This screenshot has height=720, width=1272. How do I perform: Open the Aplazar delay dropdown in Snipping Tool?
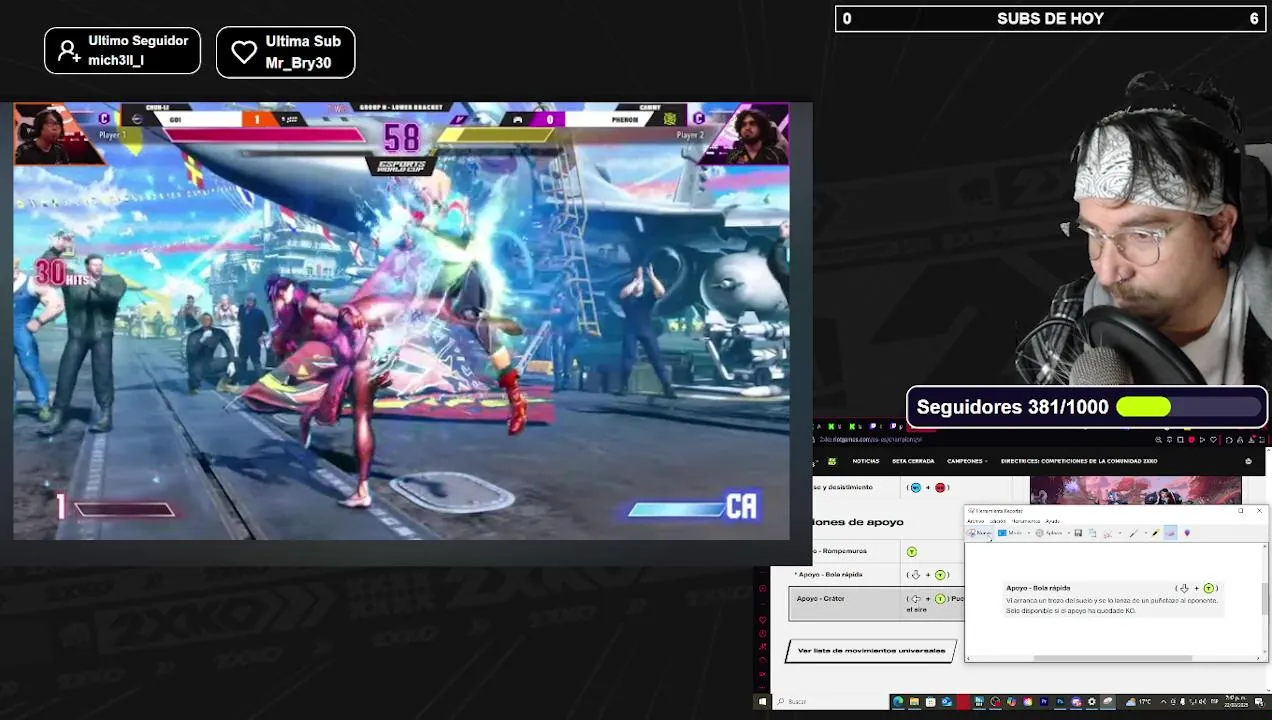(1054, 533)
